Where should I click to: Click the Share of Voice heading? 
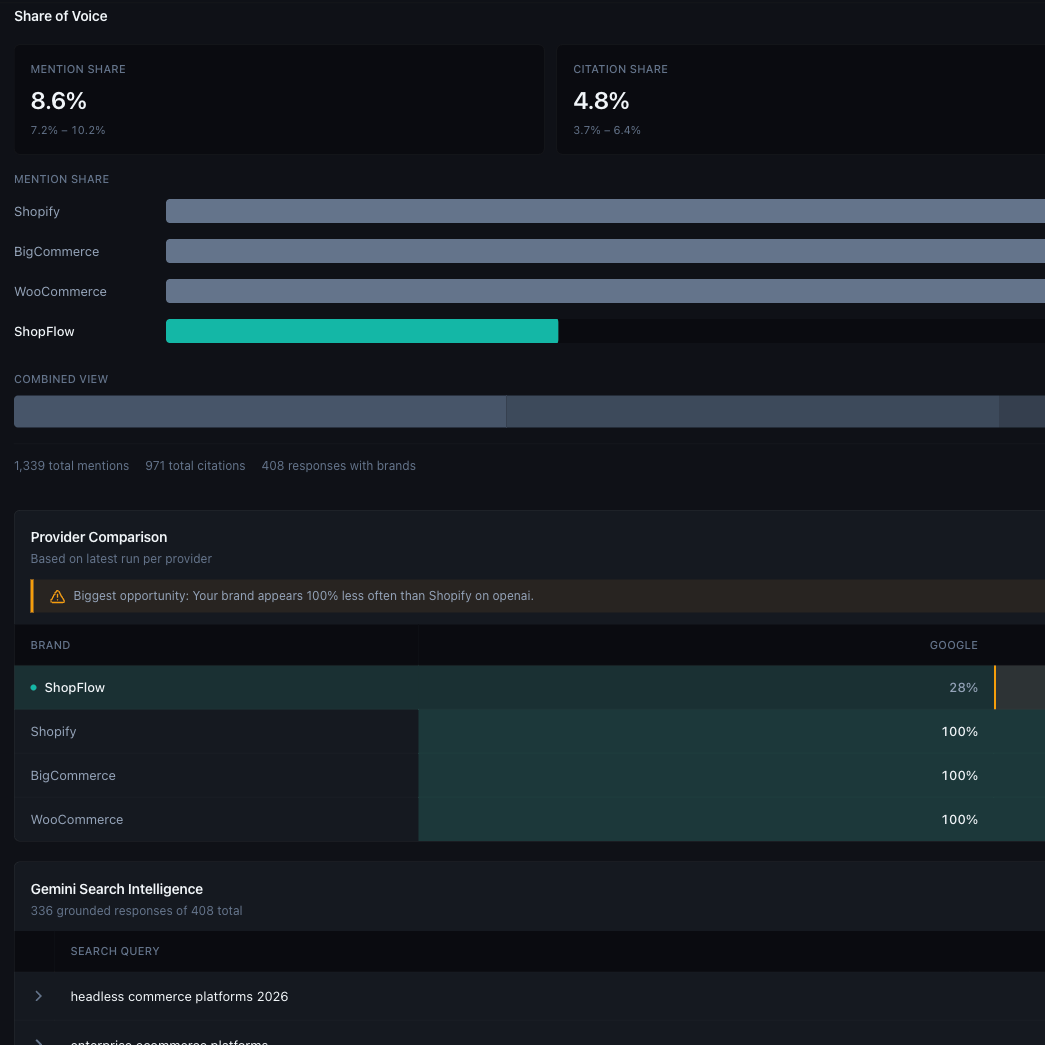[61, 16]
